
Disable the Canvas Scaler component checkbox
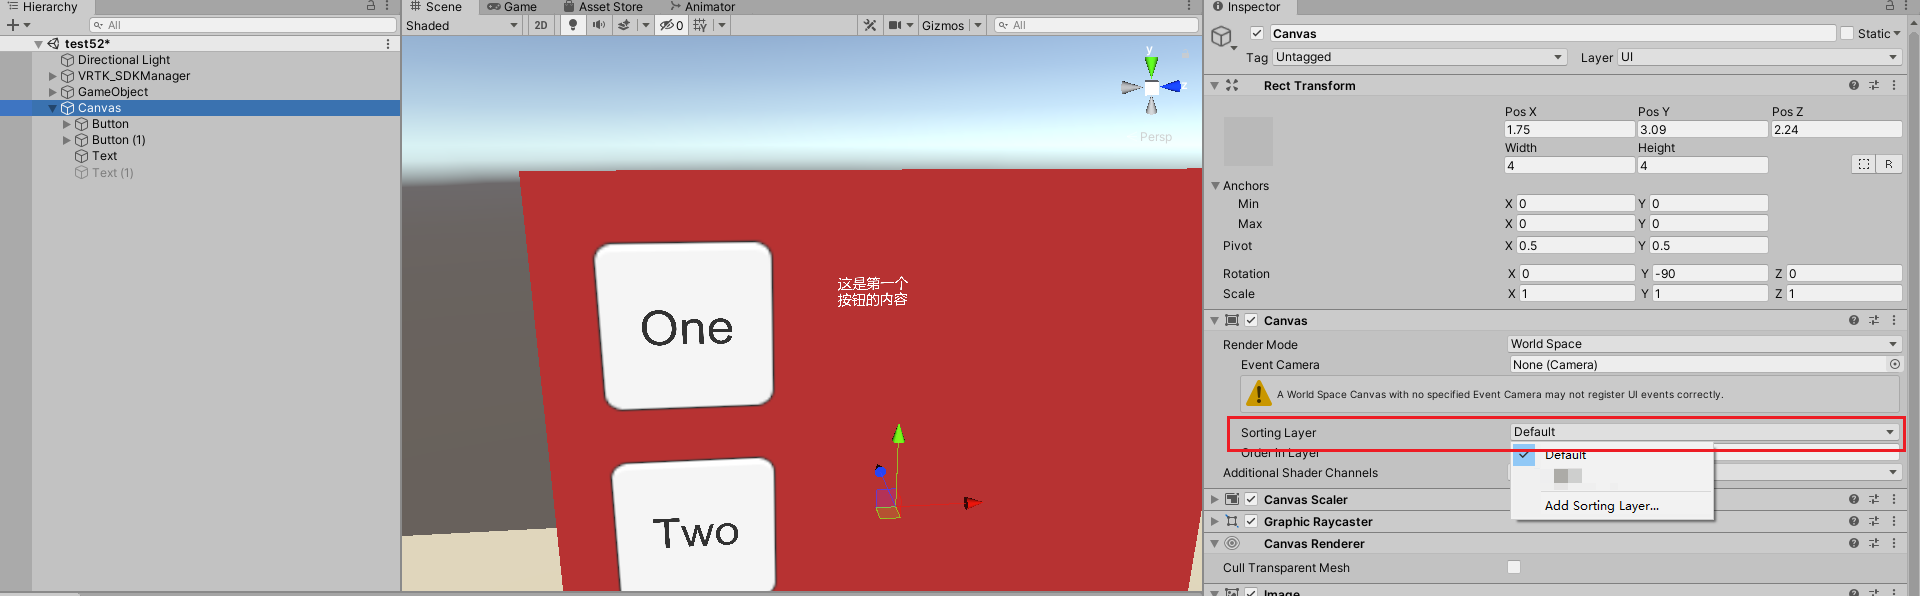click(x=1251, y=499)
